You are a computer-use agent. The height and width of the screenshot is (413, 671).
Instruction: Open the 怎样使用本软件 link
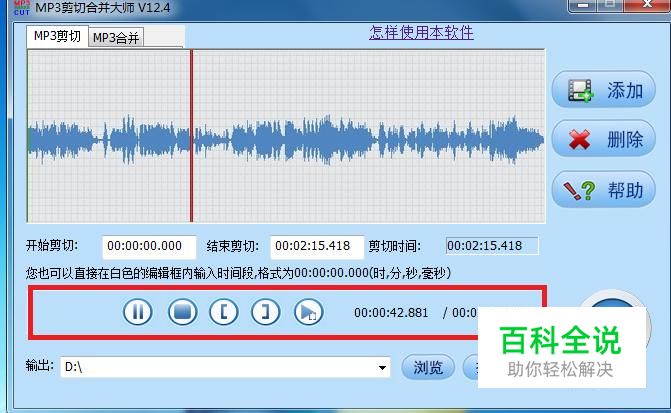[x=421, y=33]
